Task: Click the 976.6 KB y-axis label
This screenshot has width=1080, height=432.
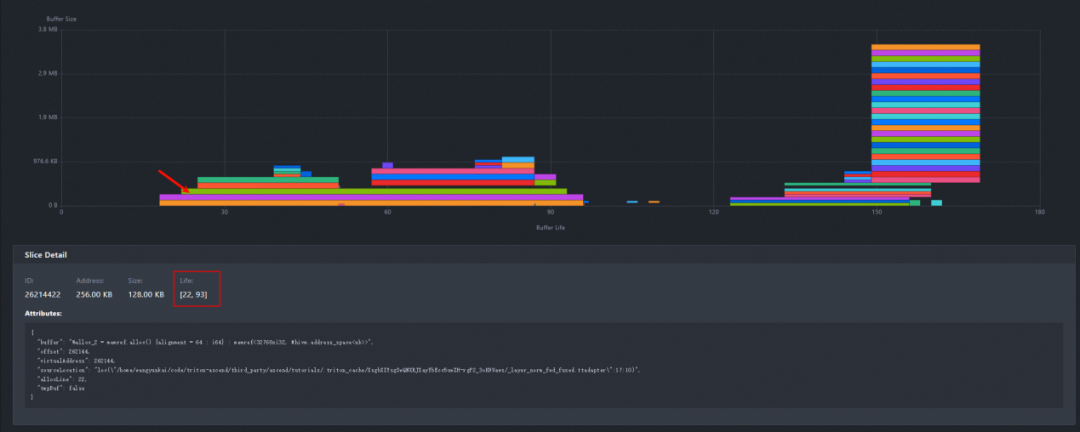Action: [45, 162]
